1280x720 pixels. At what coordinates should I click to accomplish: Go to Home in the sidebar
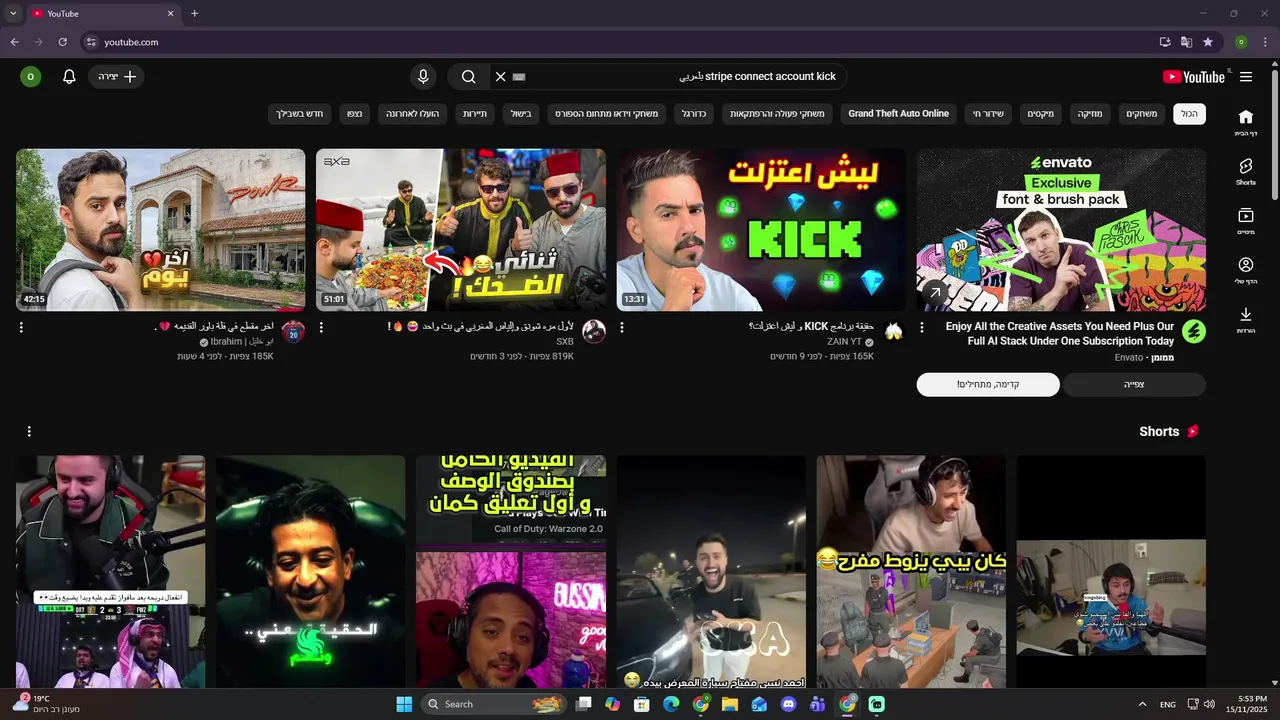(1246, 122)
